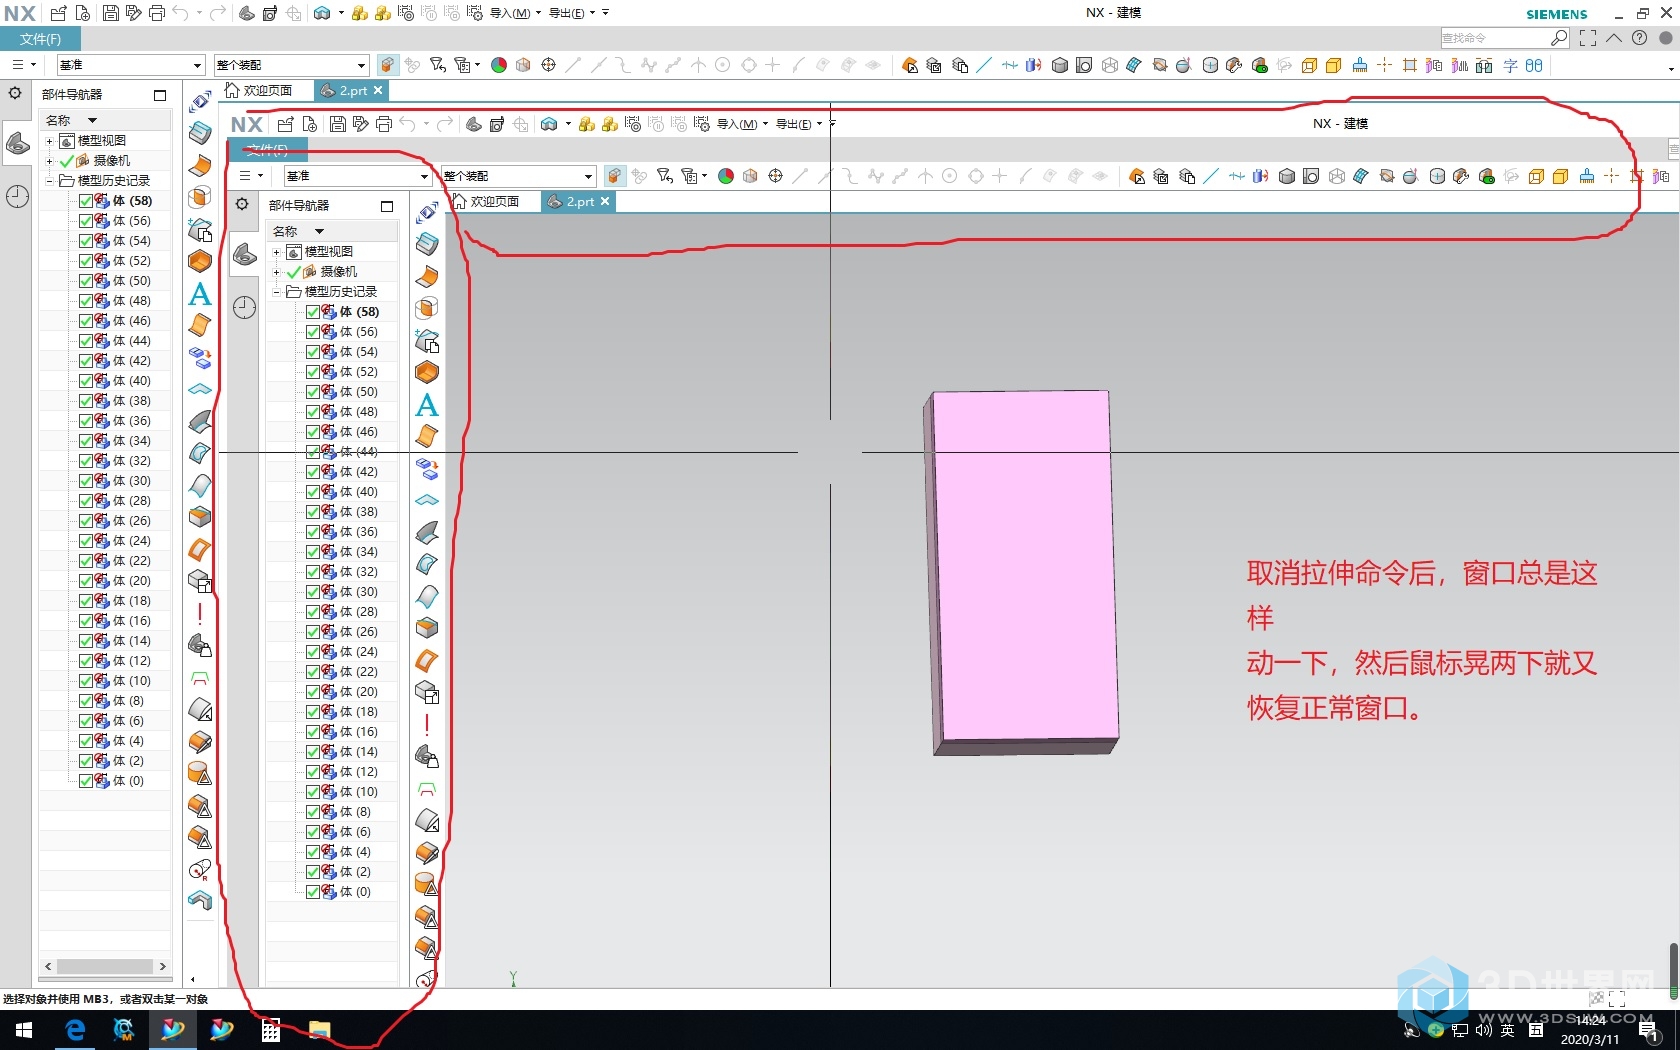
Task: Click the Edit Object Display color wheel icon in the main toolbar
Action: 498,65
